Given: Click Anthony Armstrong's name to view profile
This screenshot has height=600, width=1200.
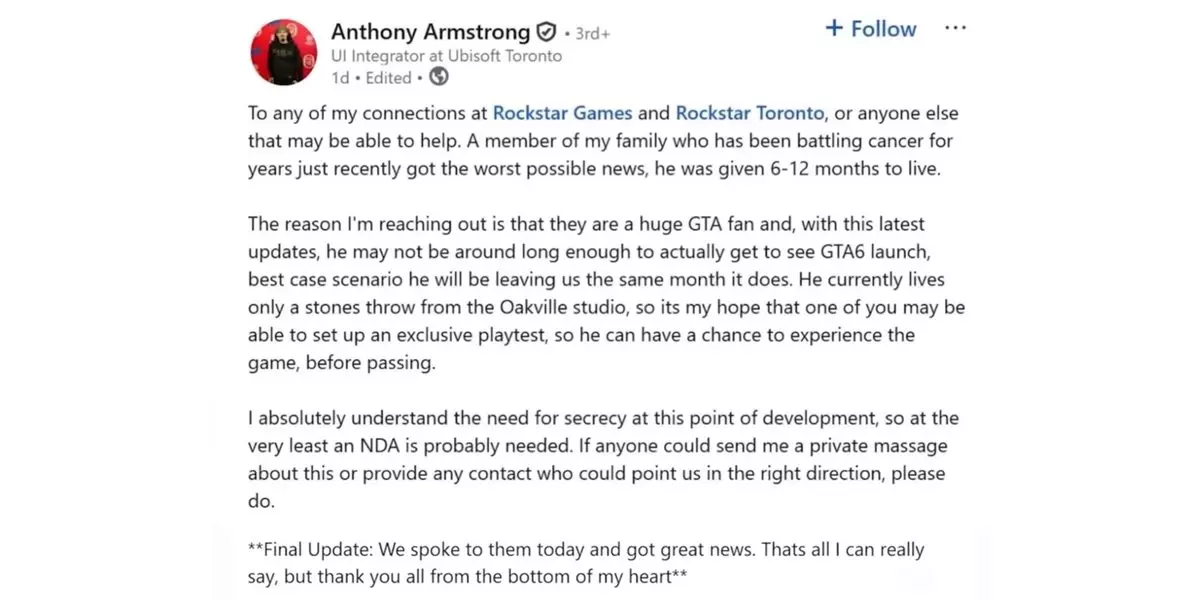Looking at the screenshot, I should click(430, 31).
